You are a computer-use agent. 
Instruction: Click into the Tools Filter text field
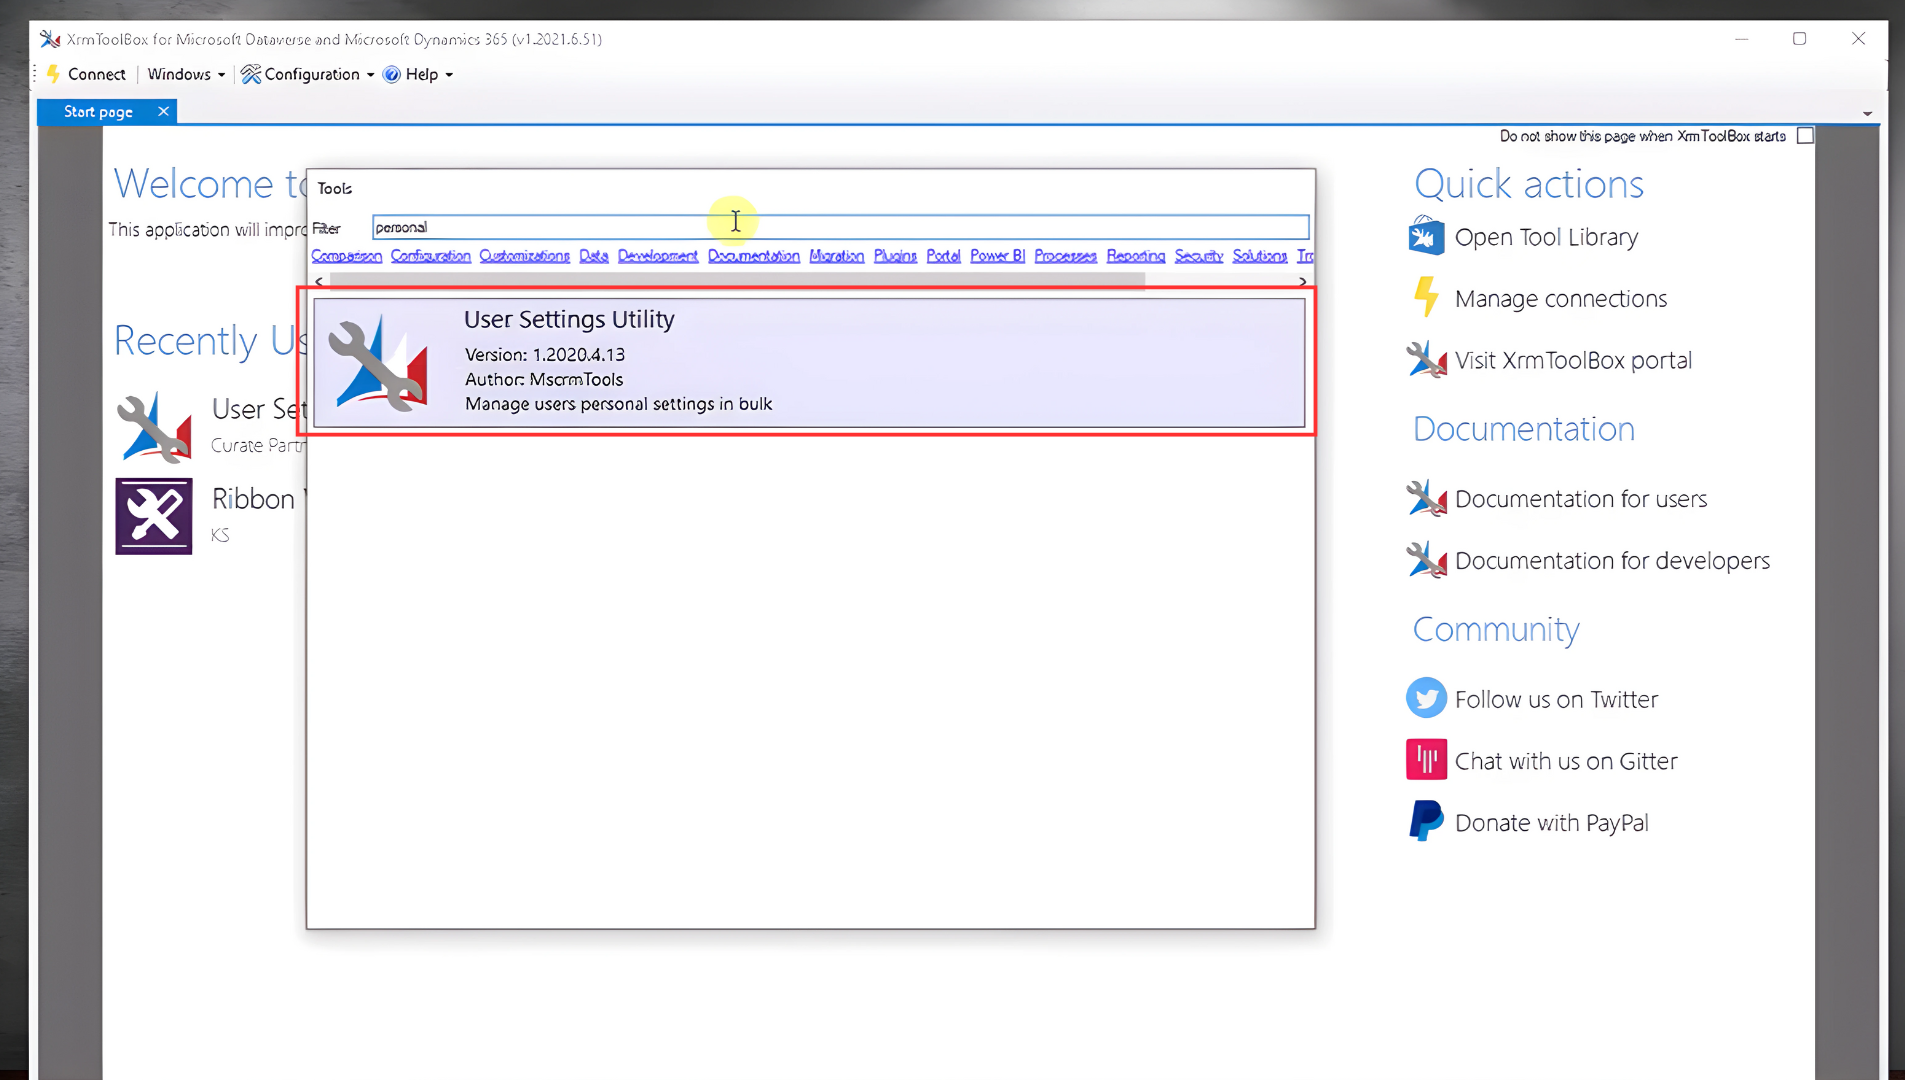[x=840, y=227]
